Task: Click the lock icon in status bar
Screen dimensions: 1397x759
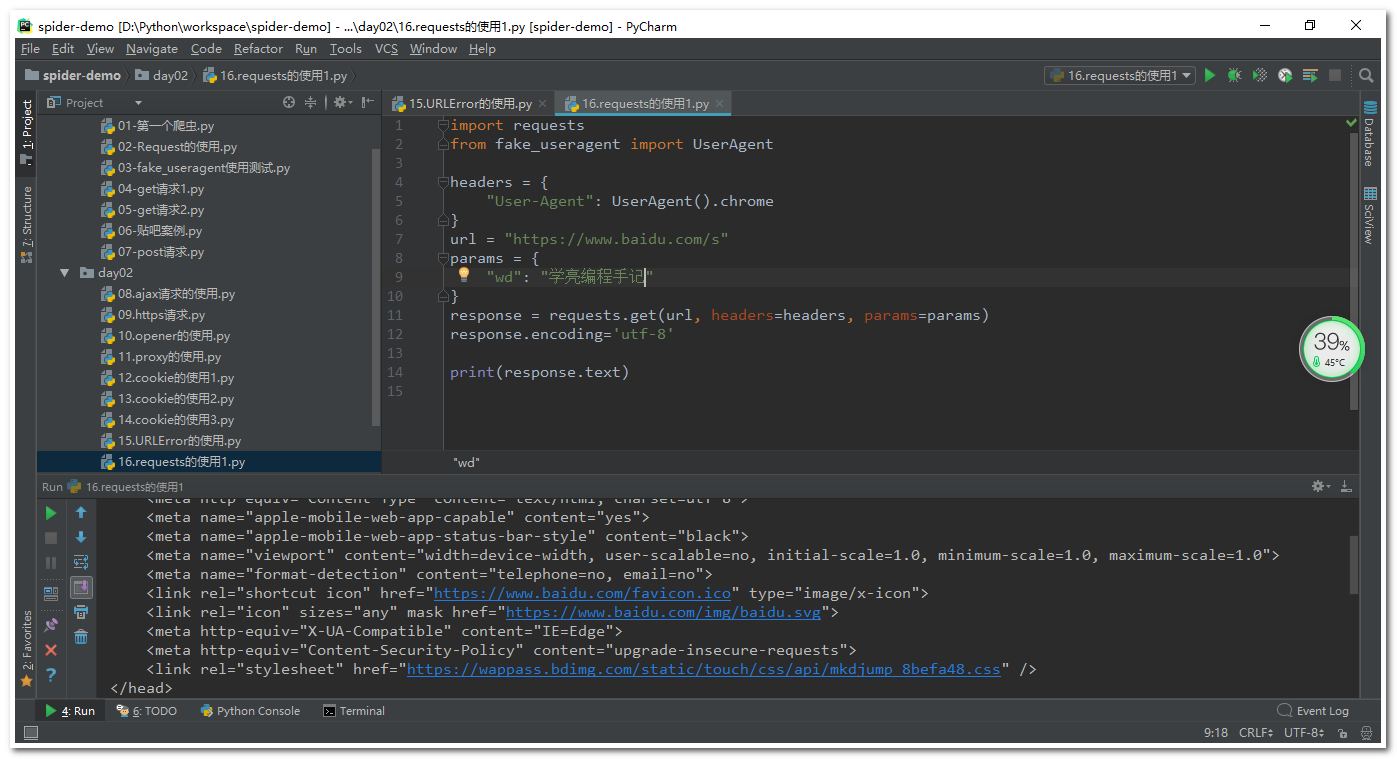Action: [1341, 734]
